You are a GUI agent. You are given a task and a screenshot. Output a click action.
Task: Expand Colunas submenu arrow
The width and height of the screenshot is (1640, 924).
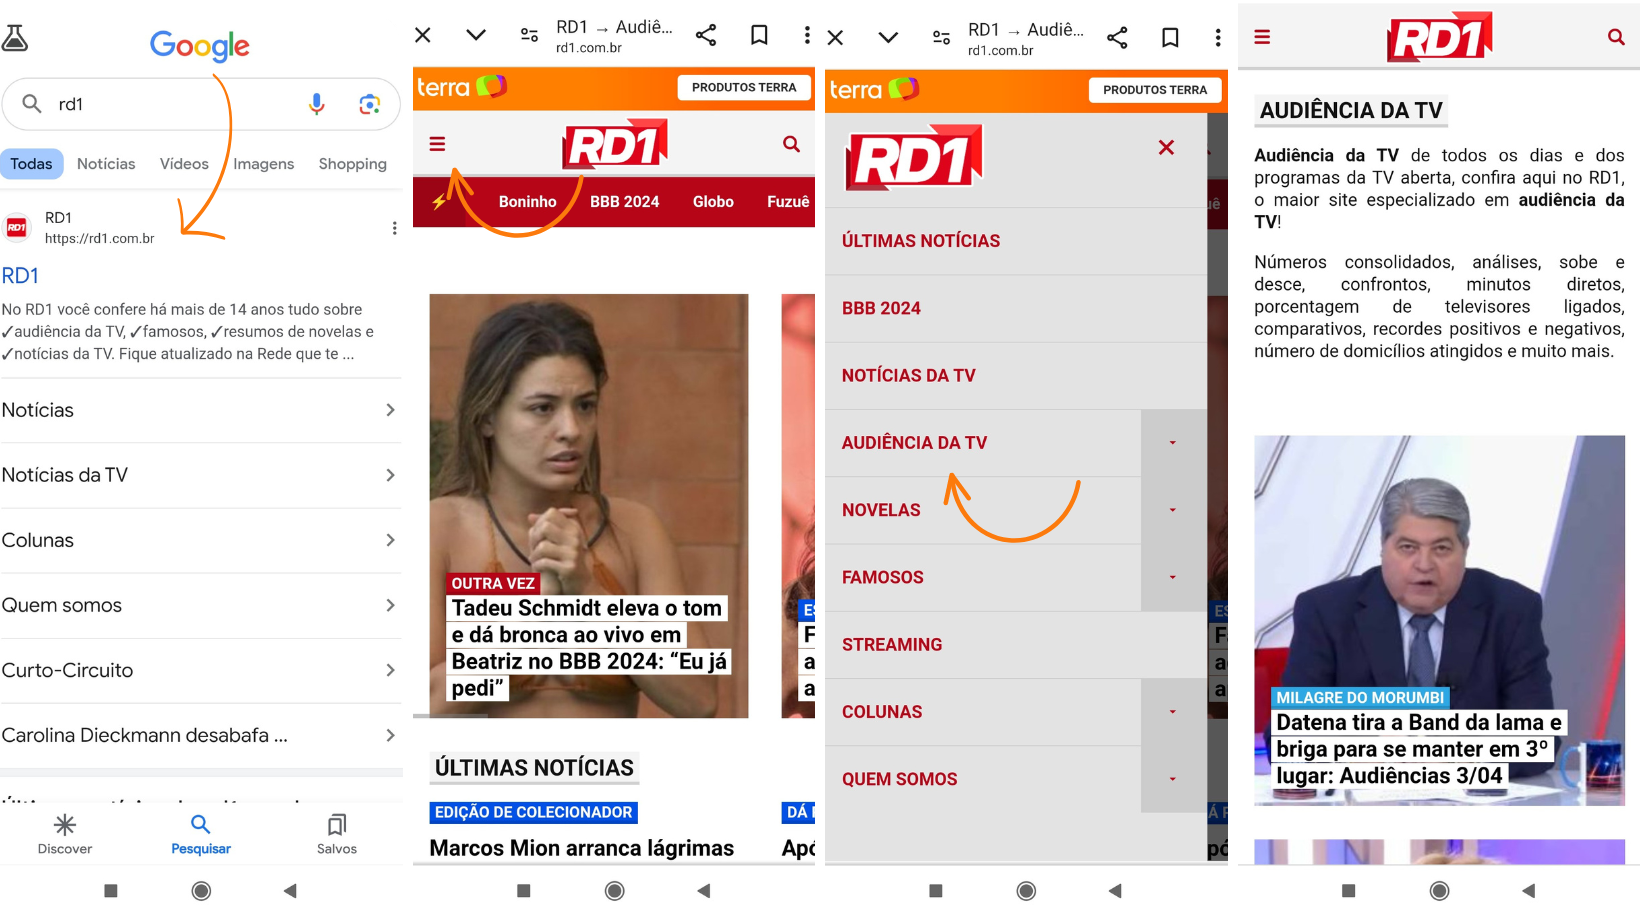[1173, 712]
